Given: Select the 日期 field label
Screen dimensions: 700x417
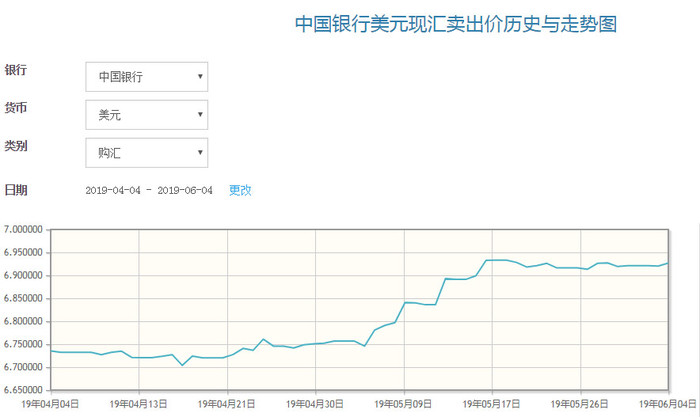Looking at the screenshot, I should (x=16, y=190).
